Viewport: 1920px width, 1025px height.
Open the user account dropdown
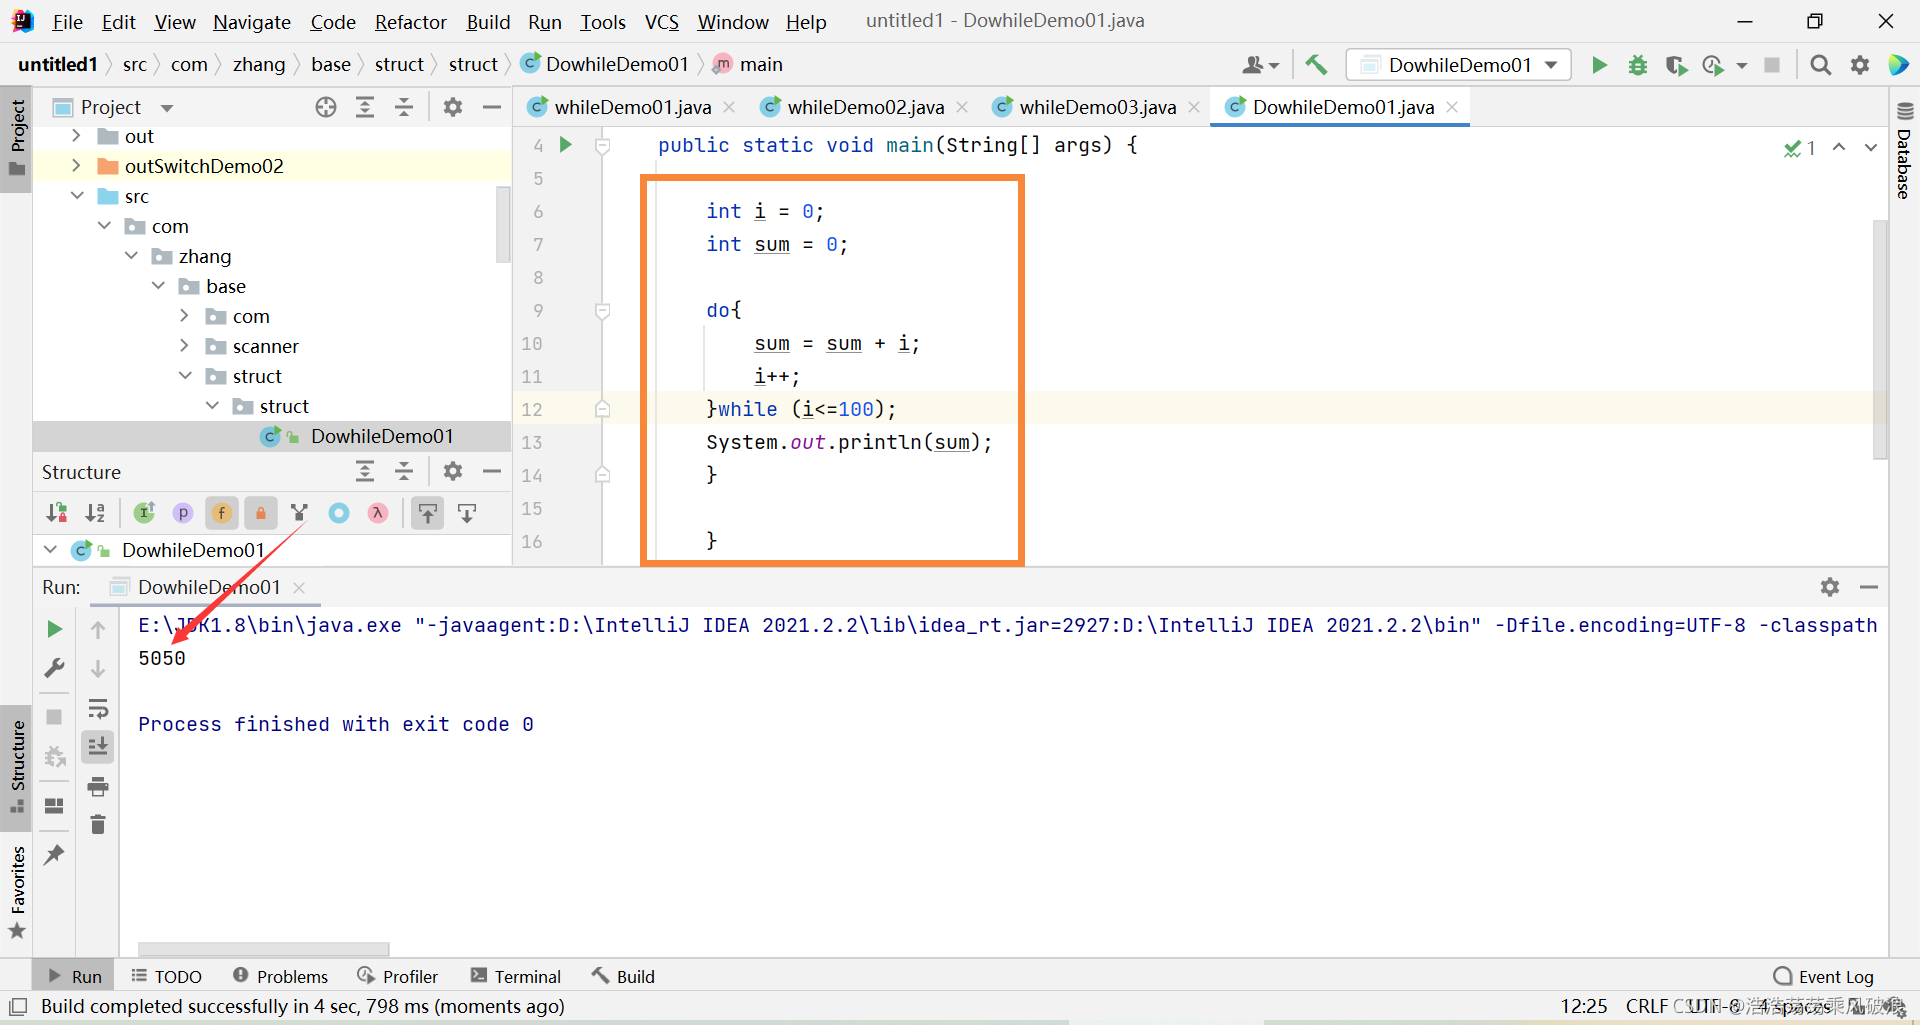pyautogui.click(x=1260, y=65)
